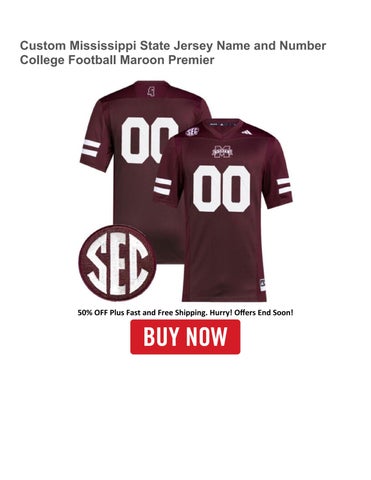
Task: Click white sleeve stripes on back jersey
Action: [x=91, y=149]
